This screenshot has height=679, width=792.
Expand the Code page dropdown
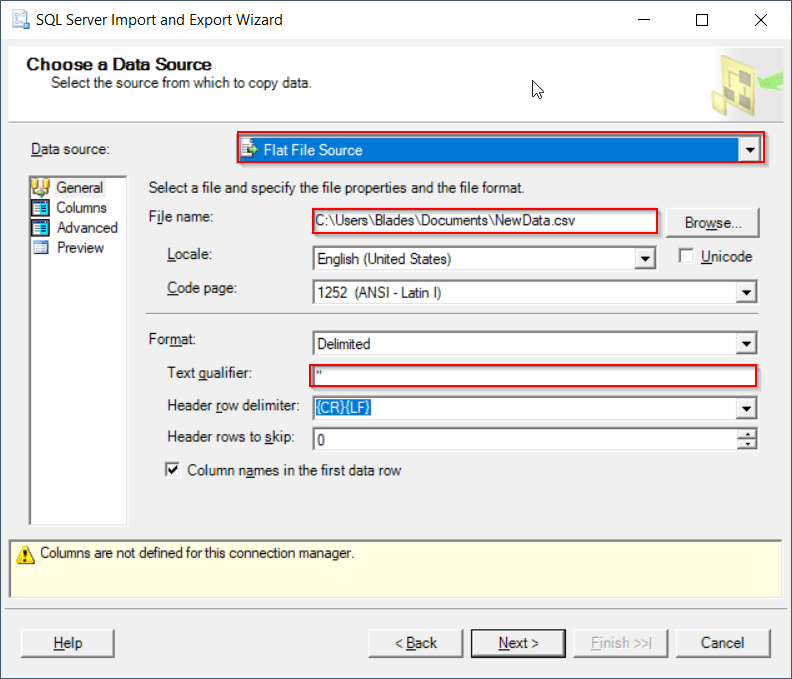click(746, 293)
